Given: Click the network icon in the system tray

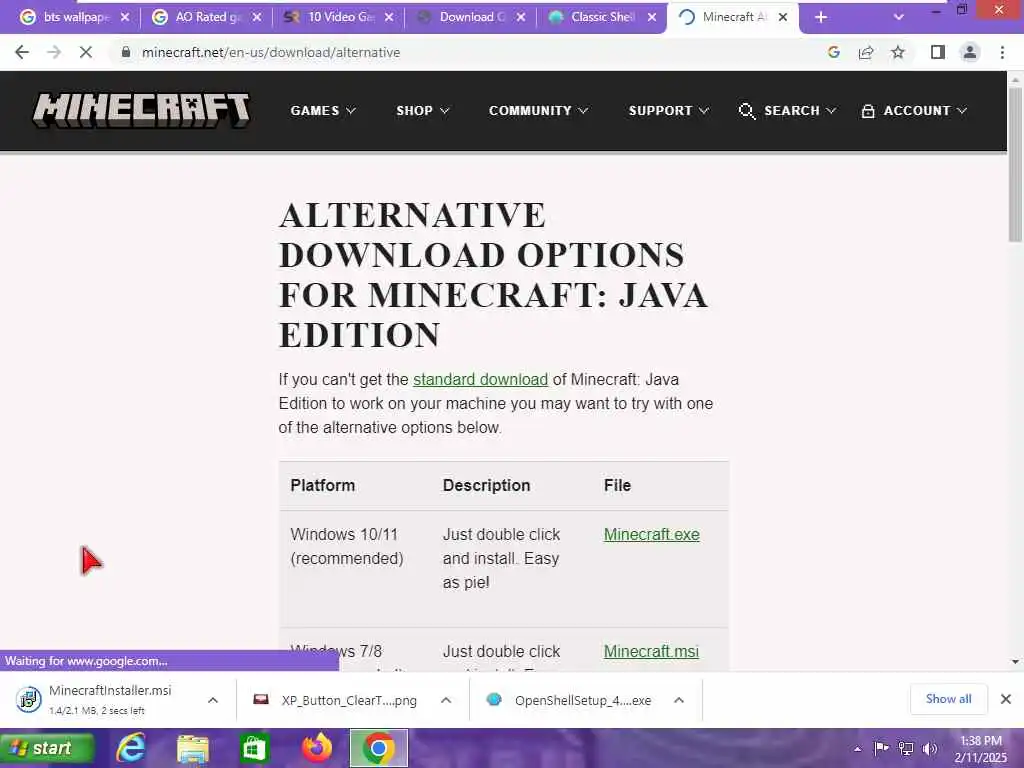Looking at the screenshot, I should (906, 748).
